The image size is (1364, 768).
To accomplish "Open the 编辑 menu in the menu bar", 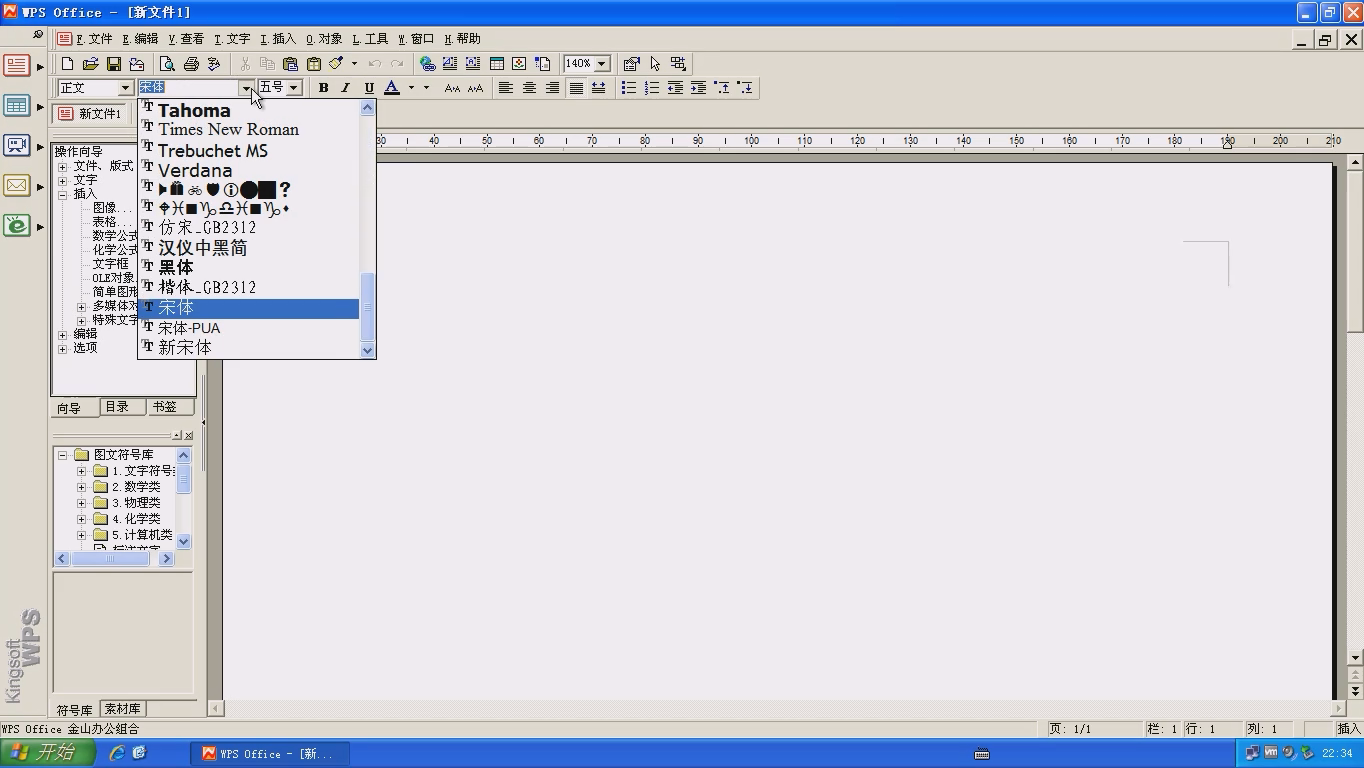I will pyautogui.click(x=140, y=39).
